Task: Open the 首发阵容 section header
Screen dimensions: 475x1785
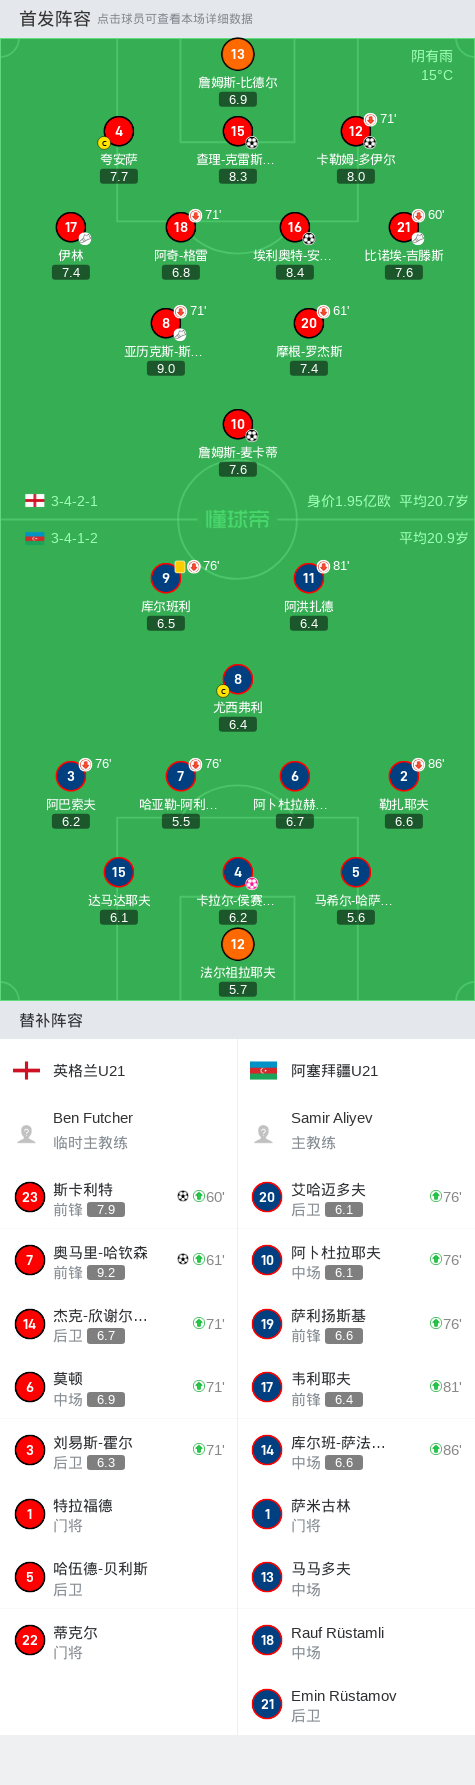Action: [x=55, y=19]
